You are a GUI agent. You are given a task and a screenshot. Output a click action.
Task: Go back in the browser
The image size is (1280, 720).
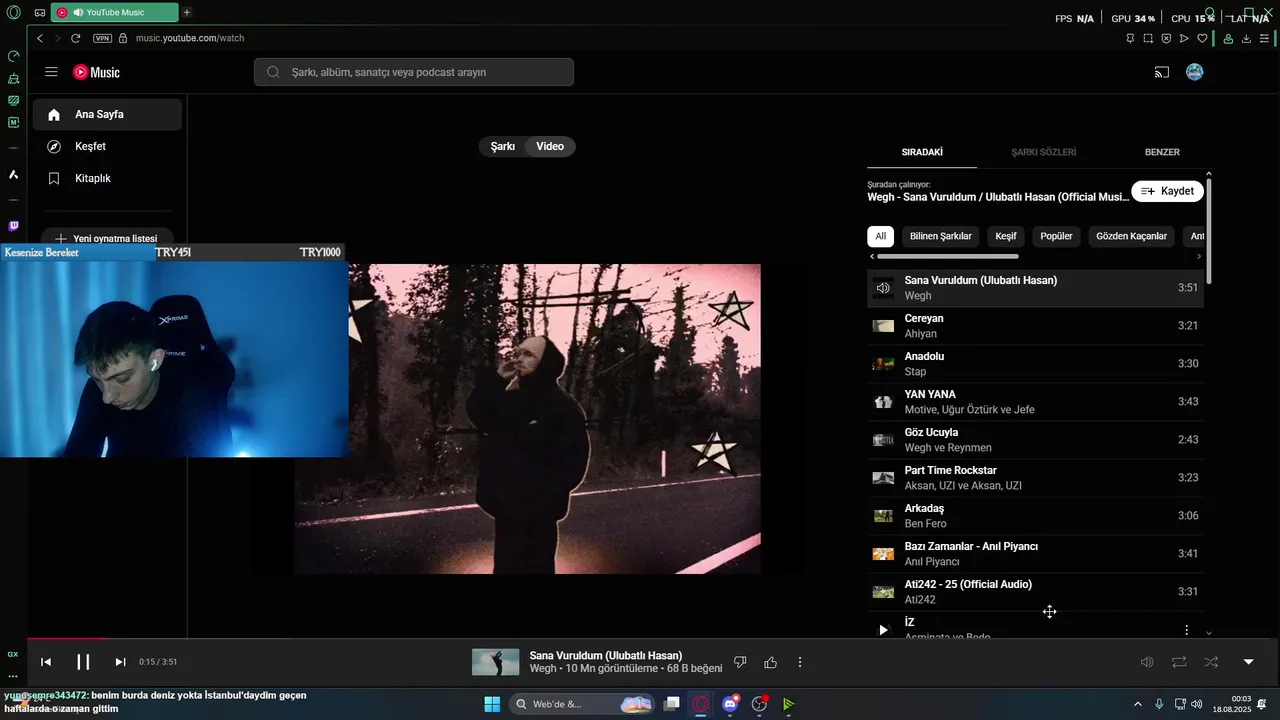pyautogui.click(x=40, y=38)
